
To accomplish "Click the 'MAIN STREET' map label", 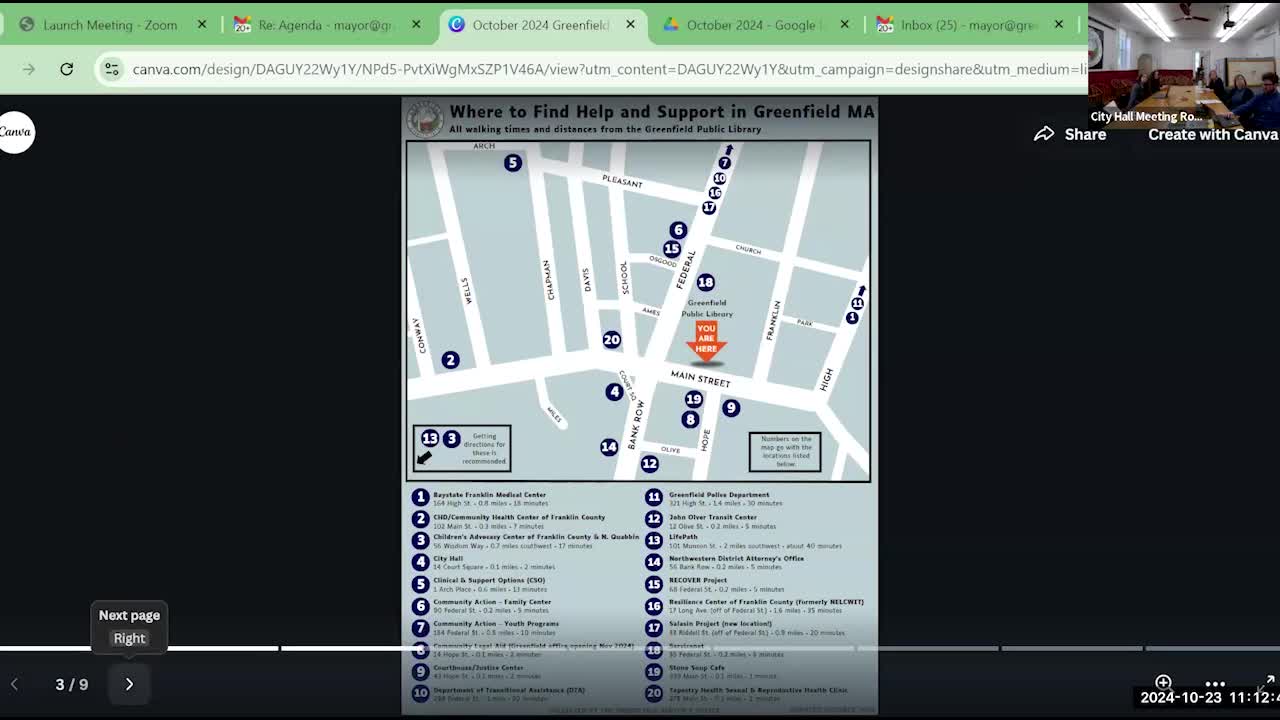I will click(x=700, y=379).
